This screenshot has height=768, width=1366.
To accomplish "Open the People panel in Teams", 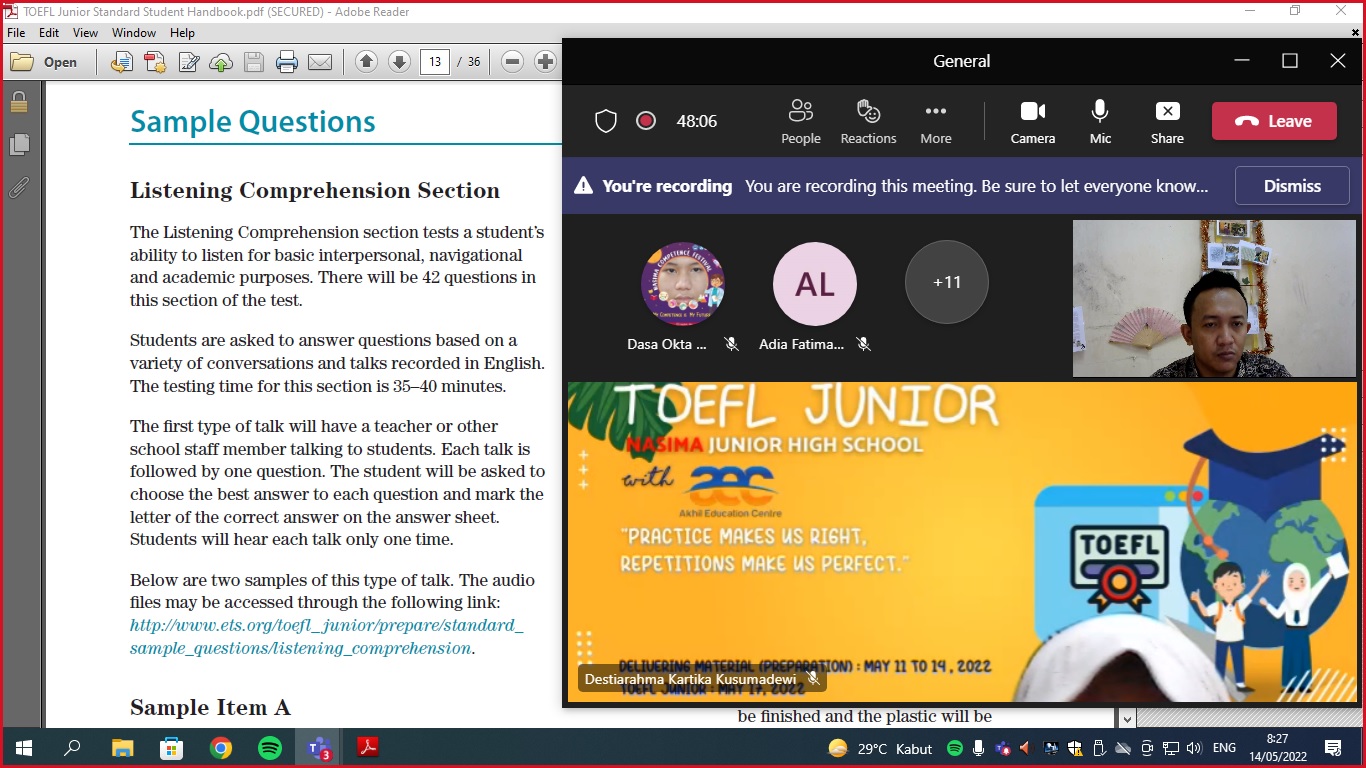I will pyautogui.click(x=800, y=121).
